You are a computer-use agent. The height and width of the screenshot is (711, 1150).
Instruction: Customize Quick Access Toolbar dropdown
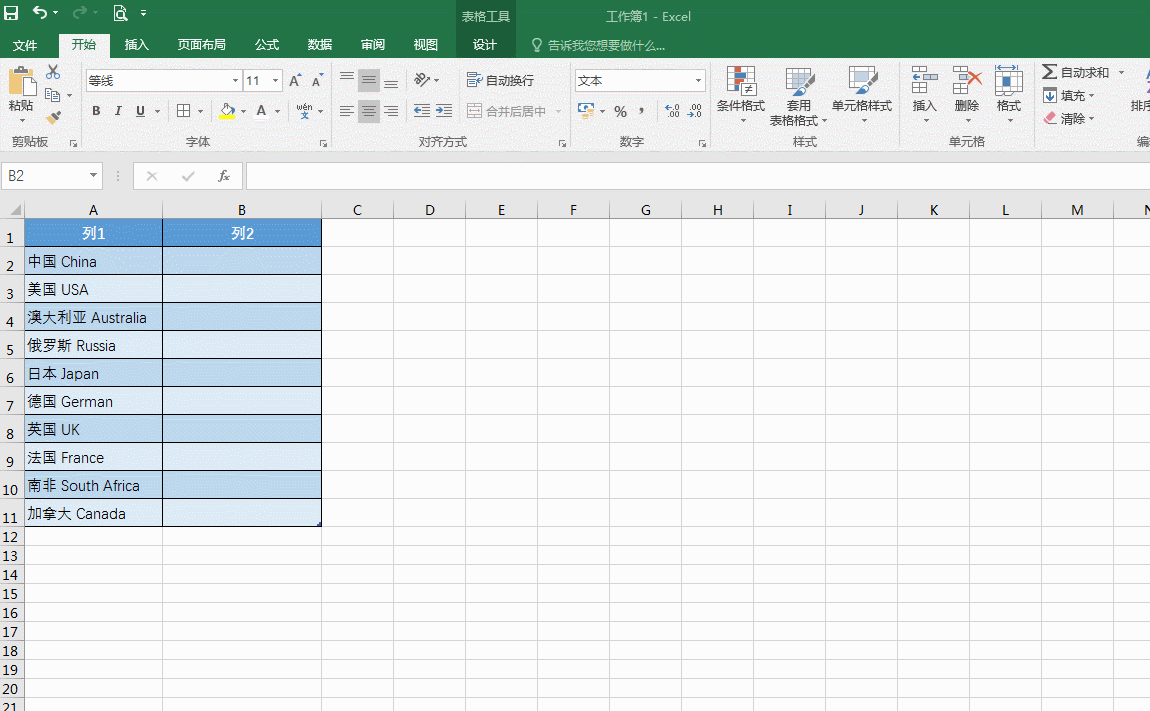click(x=143, y=13)
